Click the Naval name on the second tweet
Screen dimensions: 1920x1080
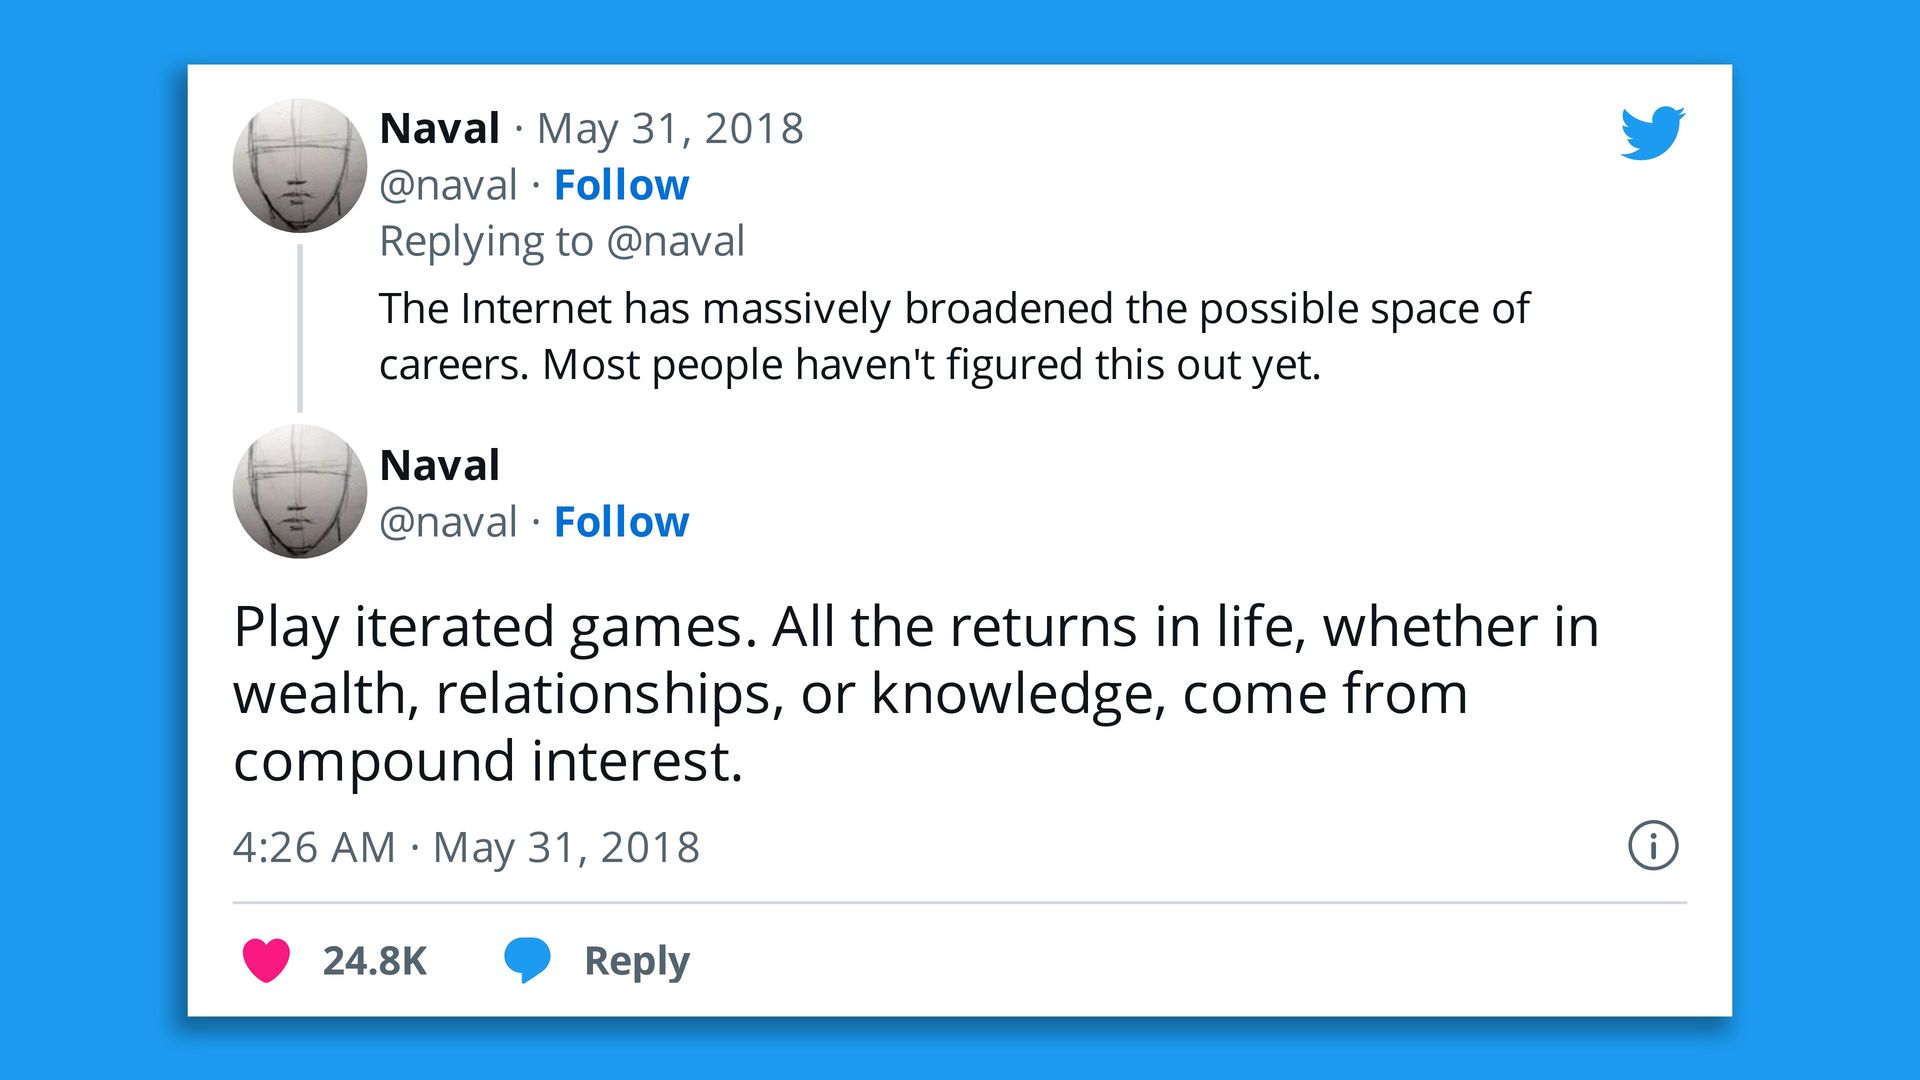click(x=439, y=464)
